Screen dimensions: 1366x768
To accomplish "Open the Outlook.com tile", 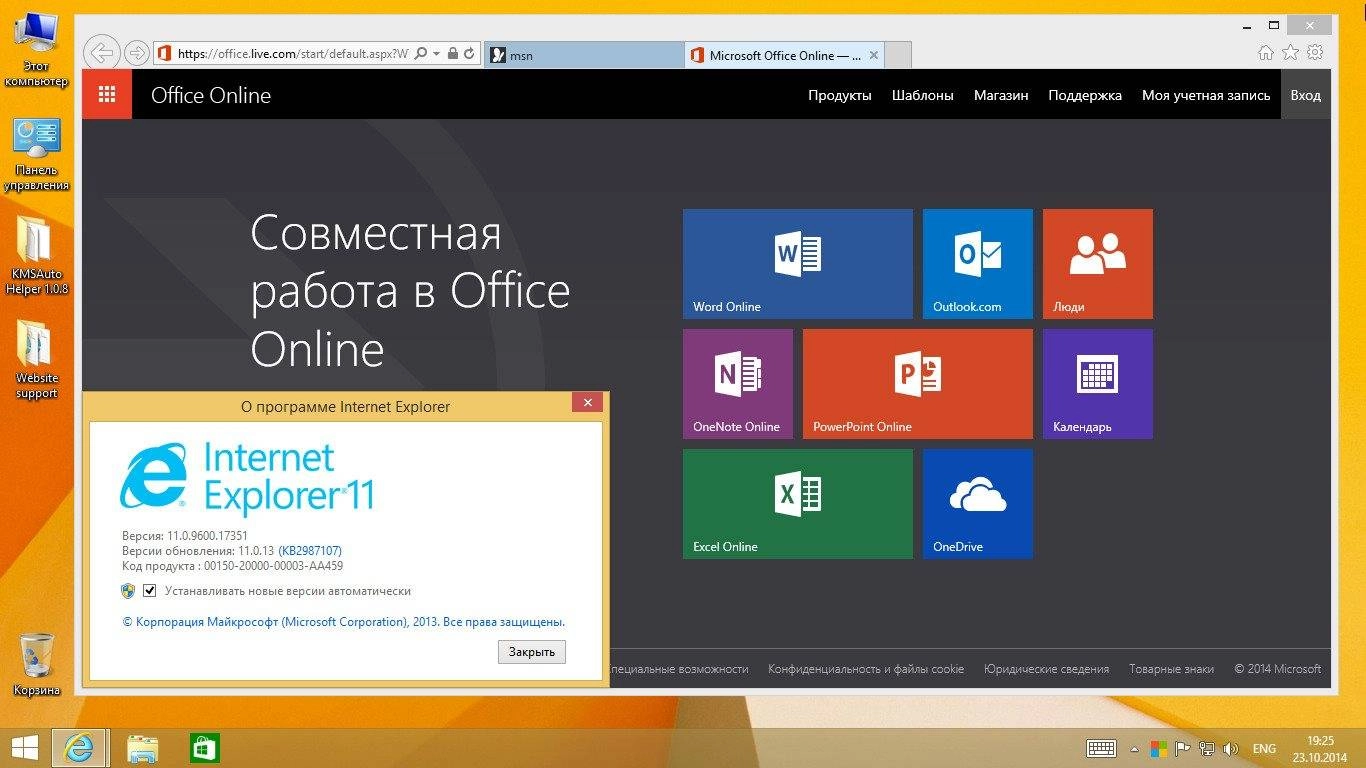I will point(977,263).
